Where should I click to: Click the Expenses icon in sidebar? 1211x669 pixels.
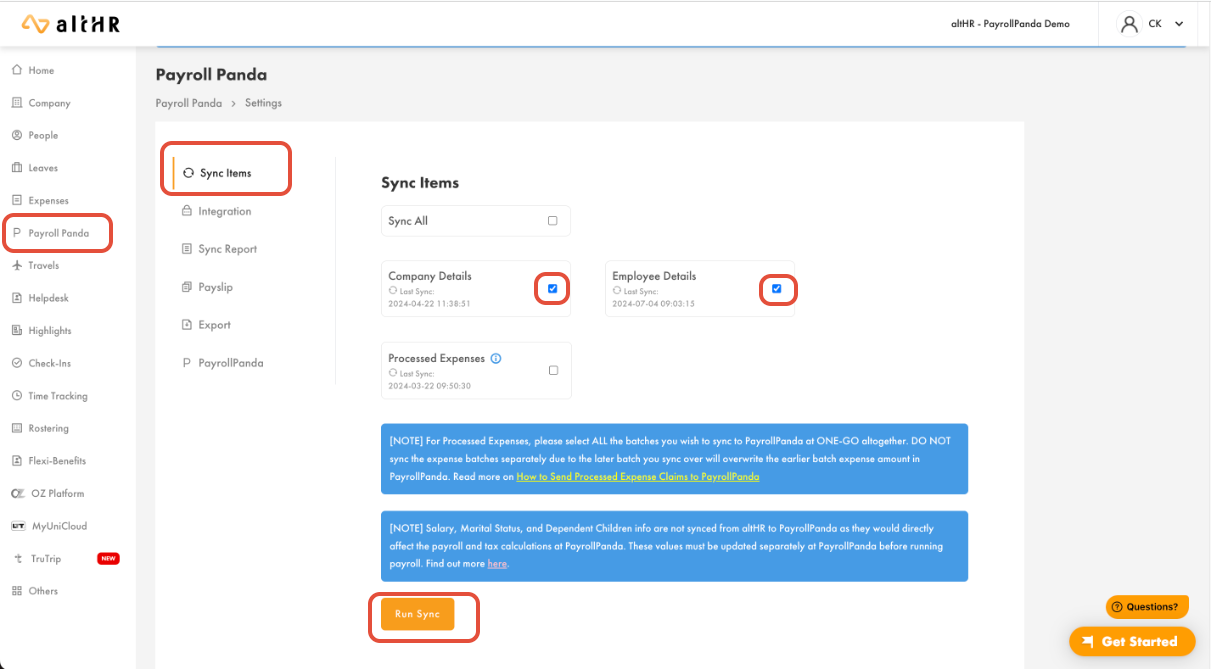(x=17, y=200)
